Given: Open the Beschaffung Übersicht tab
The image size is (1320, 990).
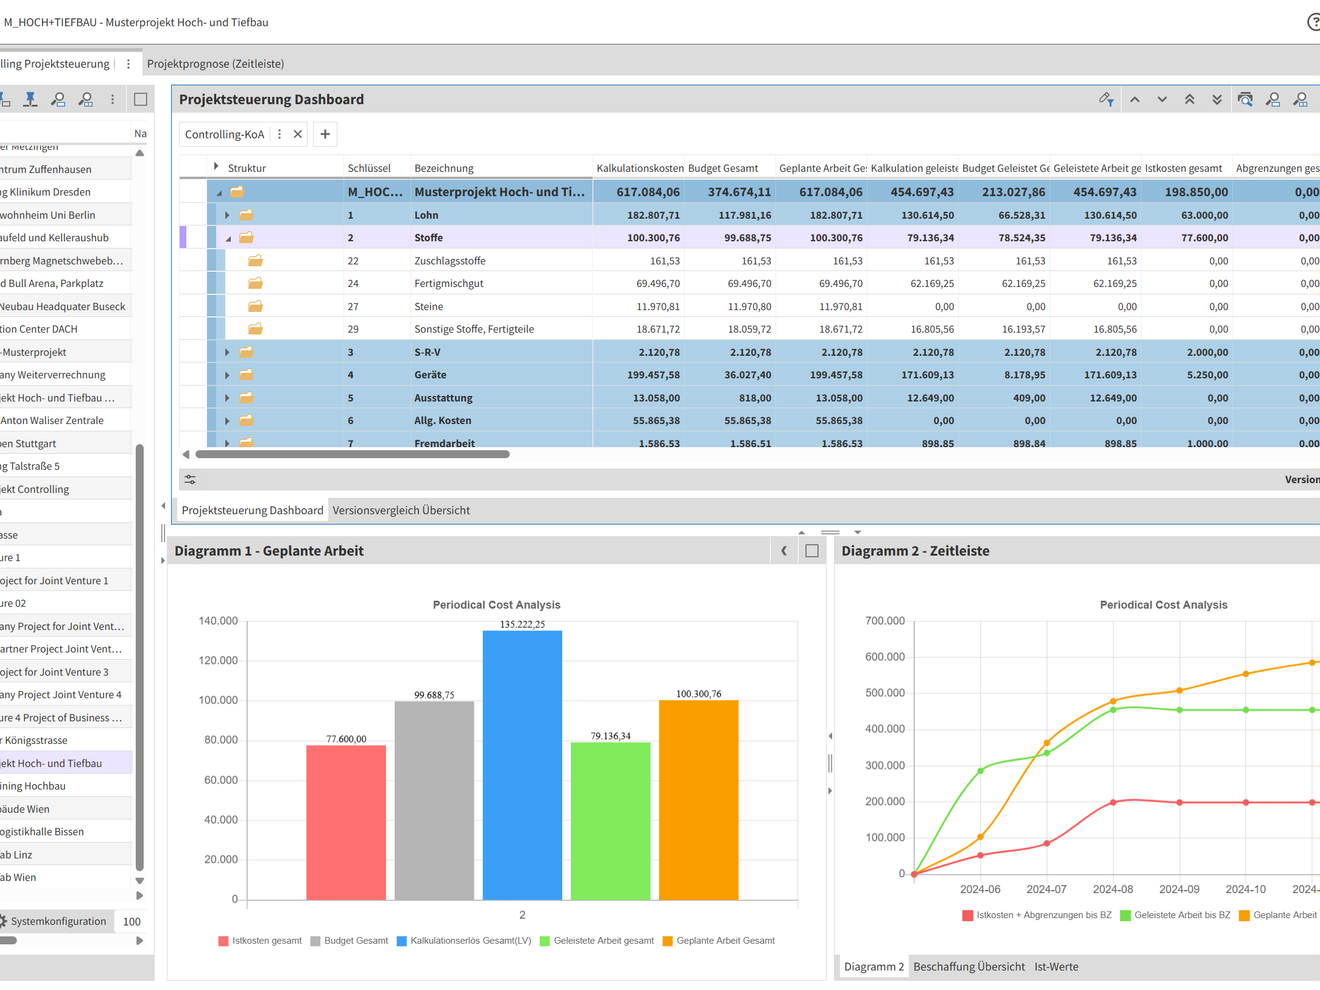Looking at the screenshot, I should coord(969,967).
